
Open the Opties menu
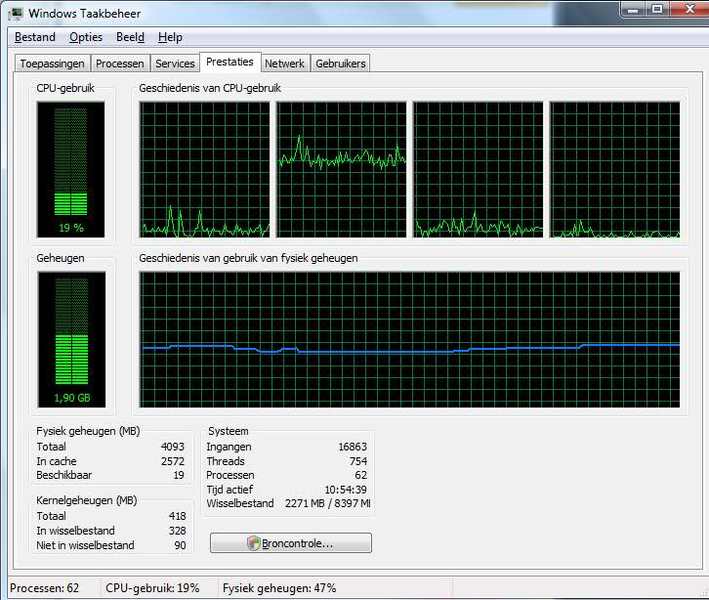[x=85, y=37]
